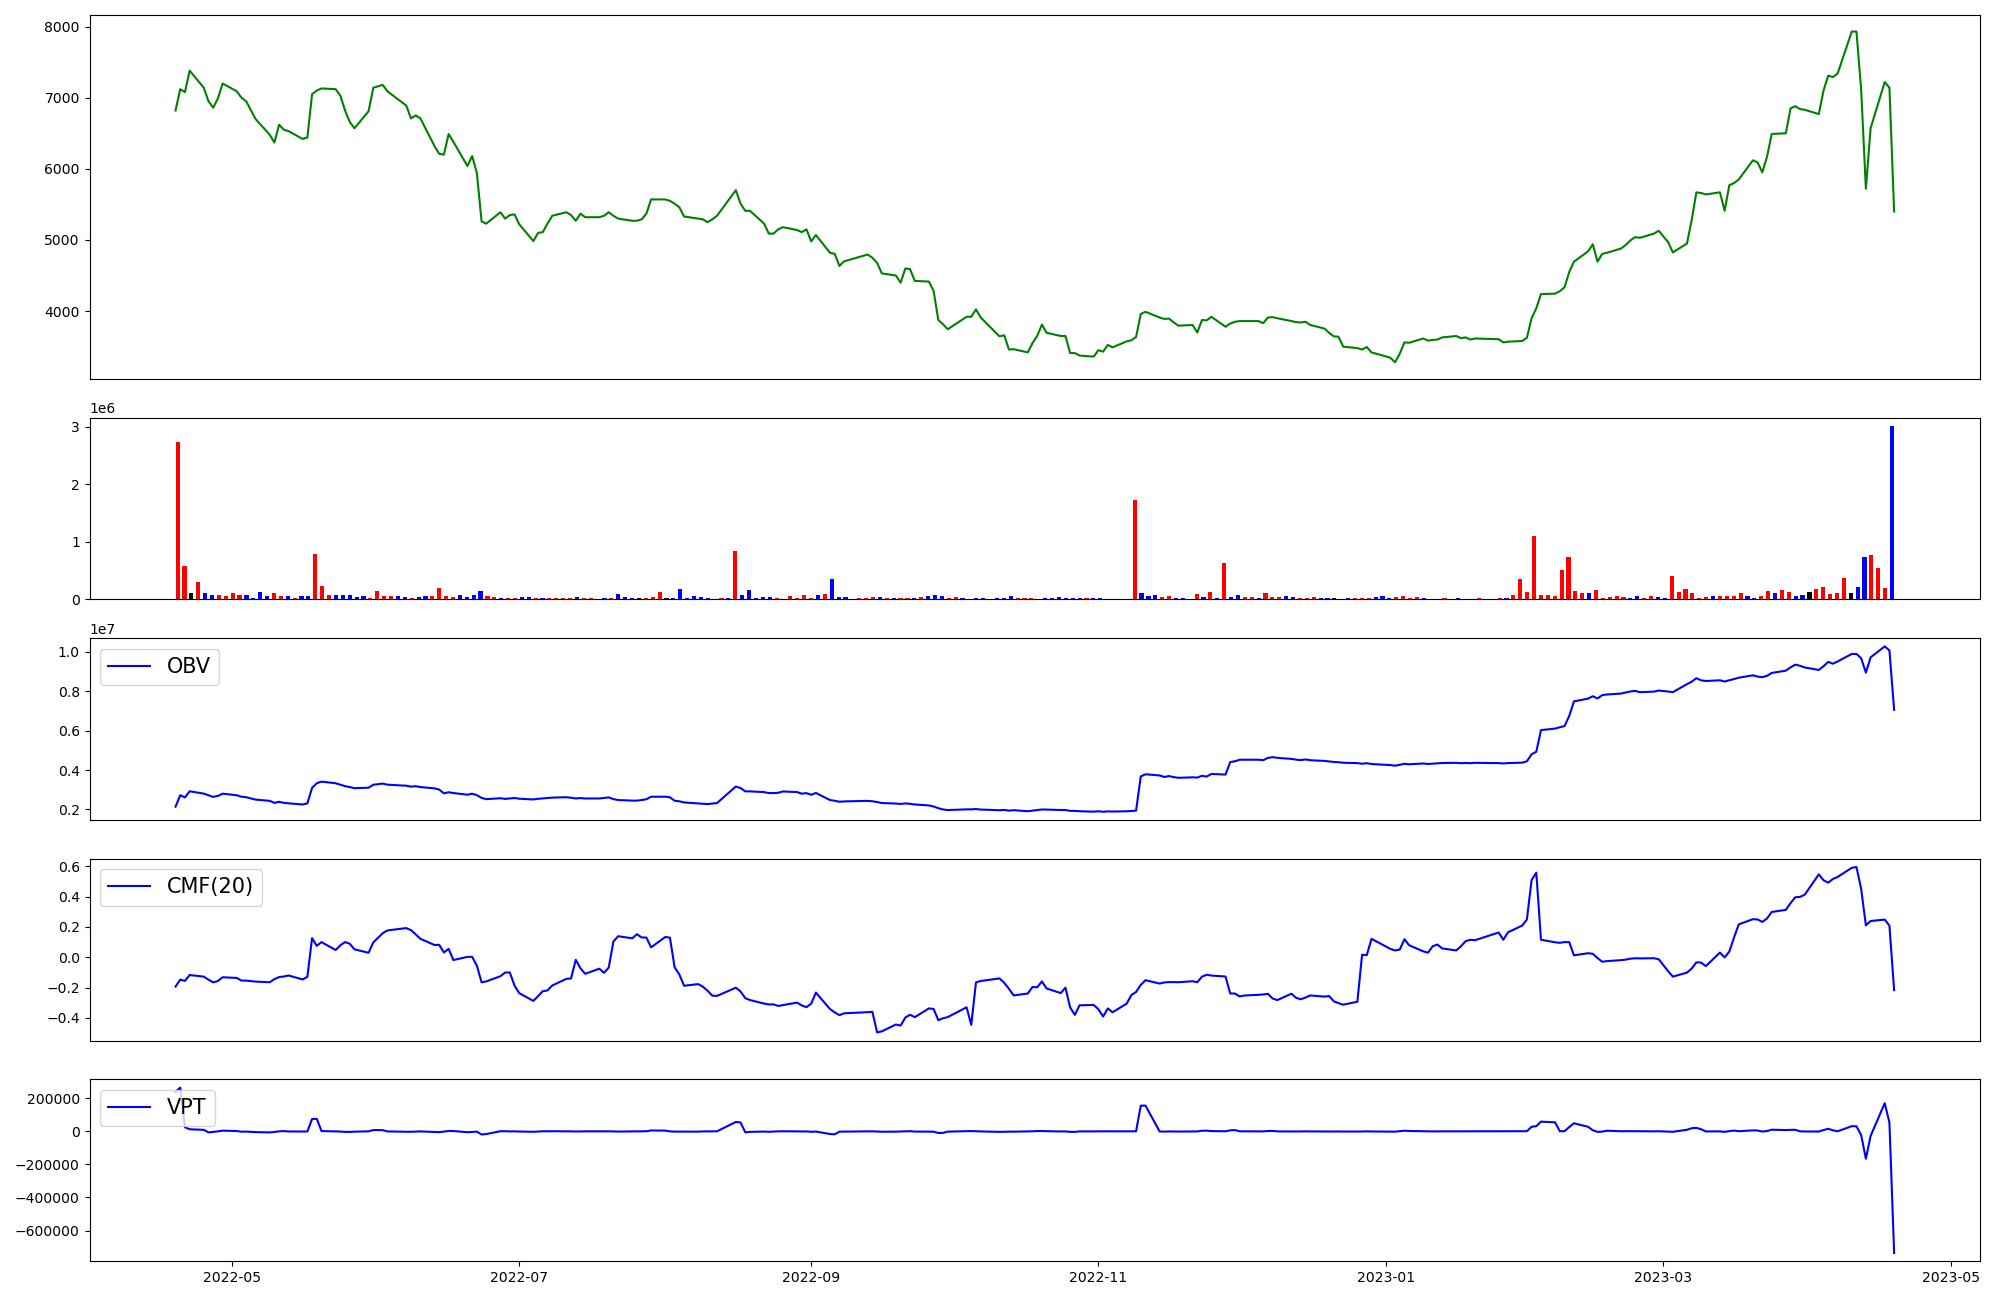Click the 2 tick on volume chart axis

[x=74, y=485]
